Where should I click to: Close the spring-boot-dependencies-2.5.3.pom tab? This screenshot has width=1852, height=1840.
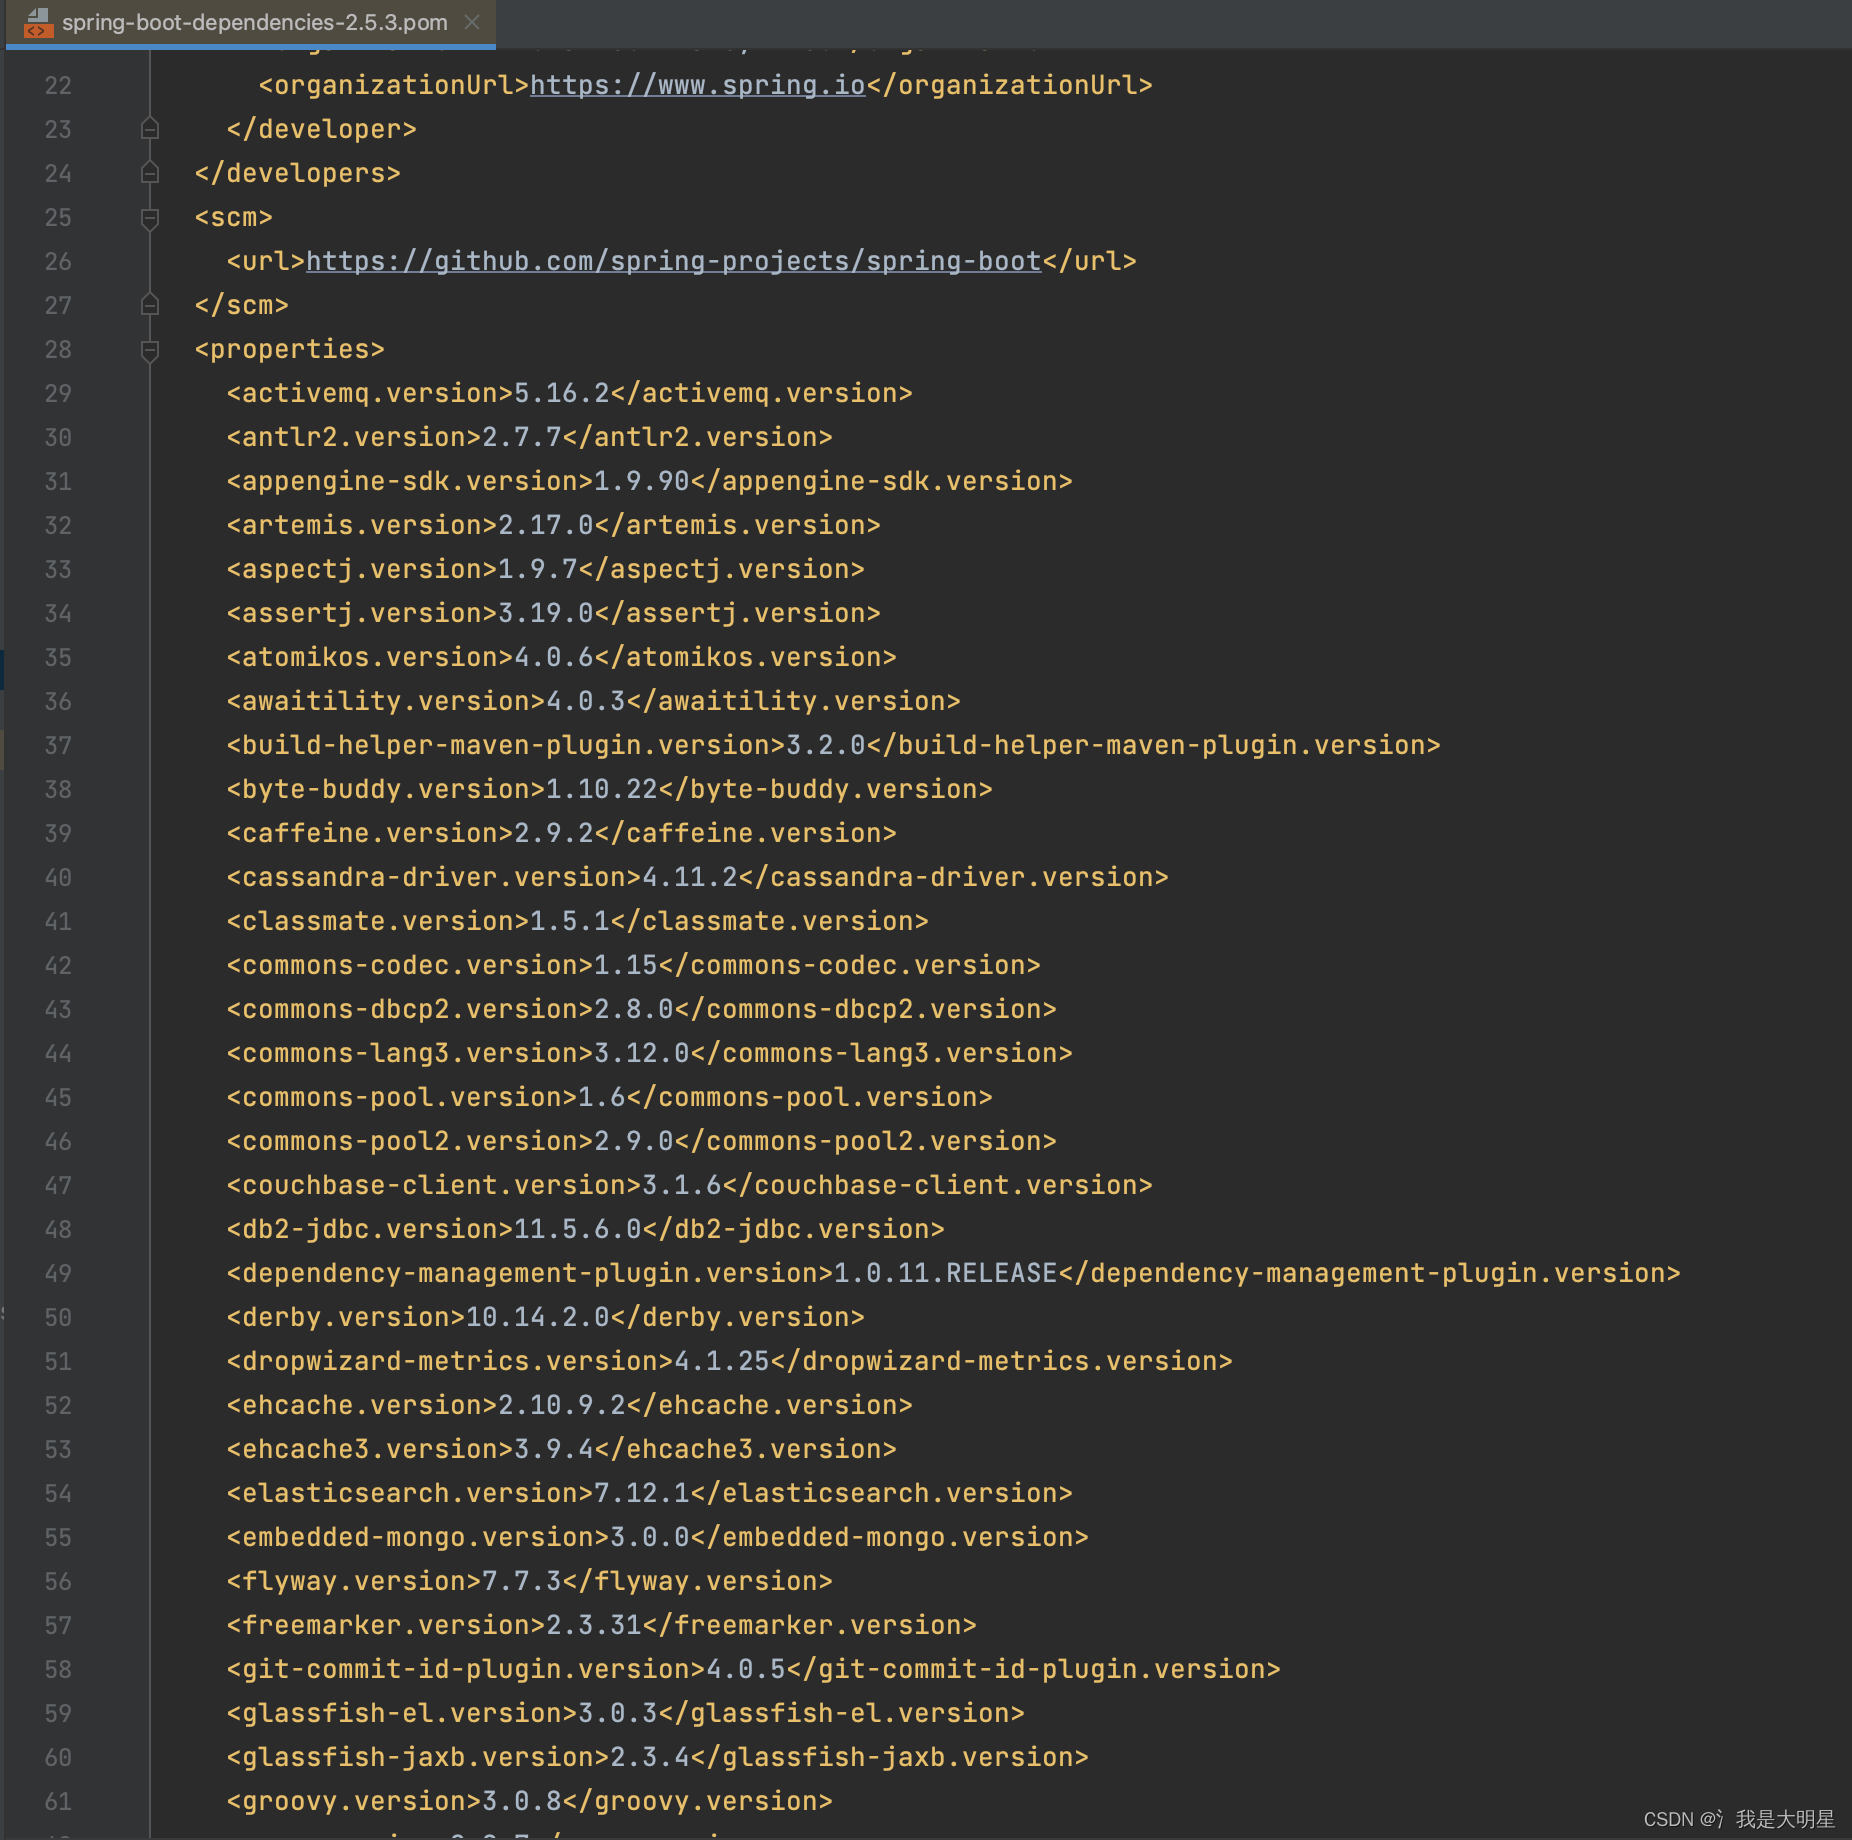click(473, 22)
